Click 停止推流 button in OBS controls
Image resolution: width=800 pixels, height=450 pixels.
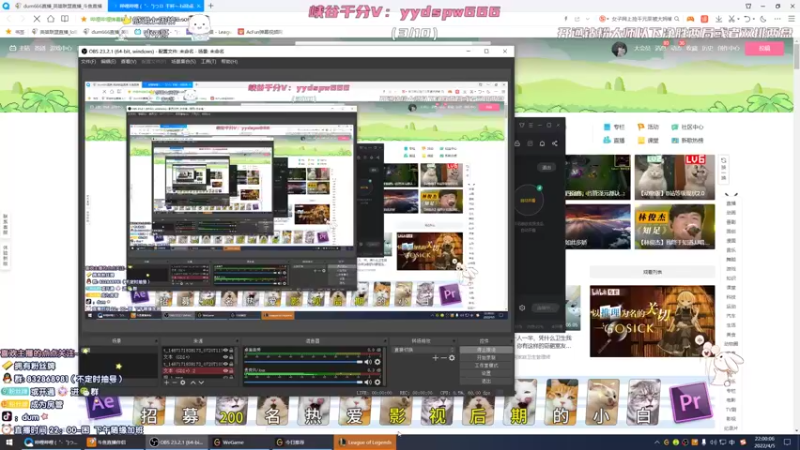[486, 350]
